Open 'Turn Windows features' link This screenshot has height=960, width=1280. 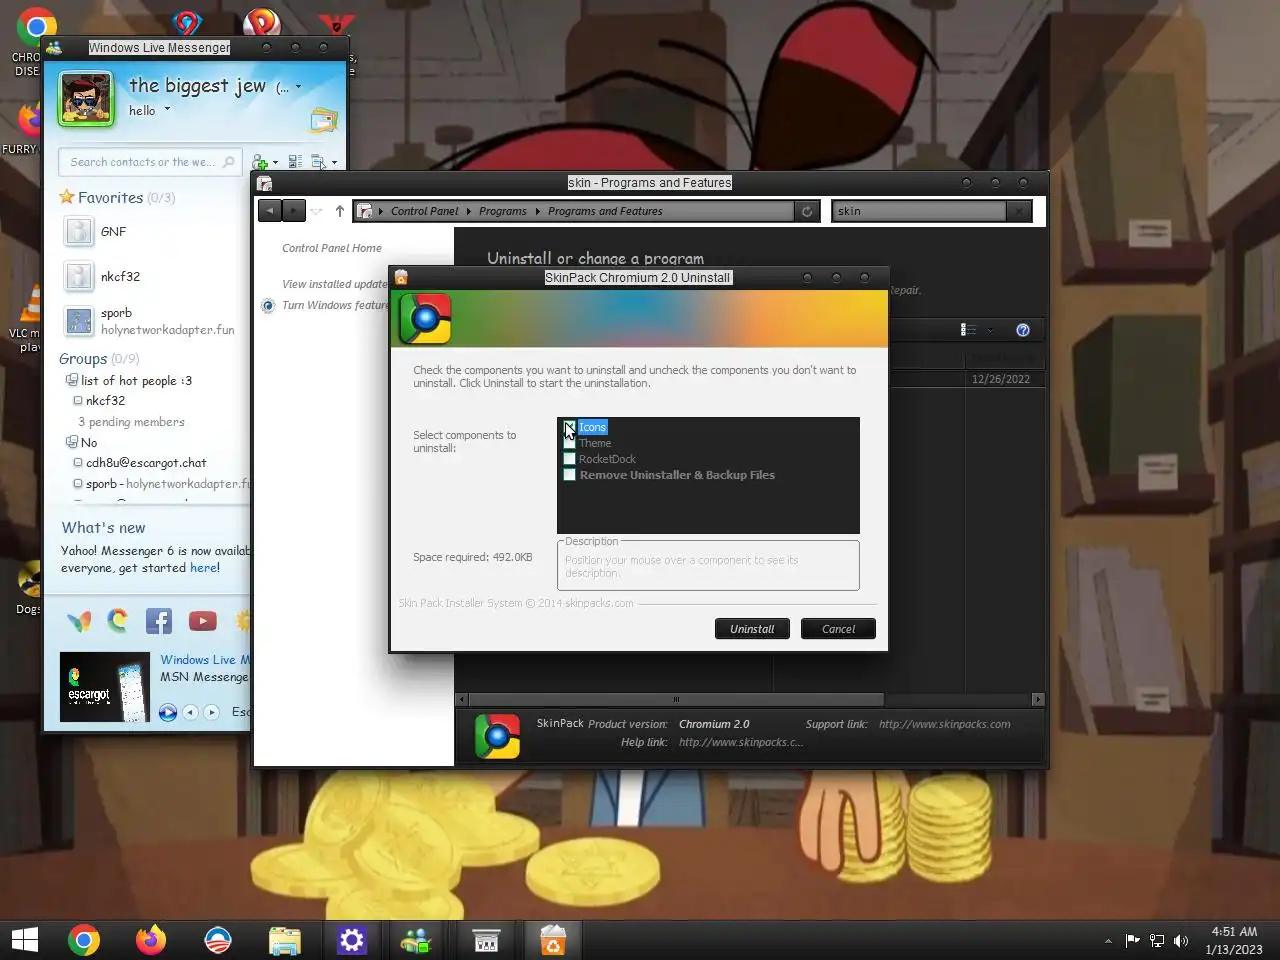[x=335, y=305]
